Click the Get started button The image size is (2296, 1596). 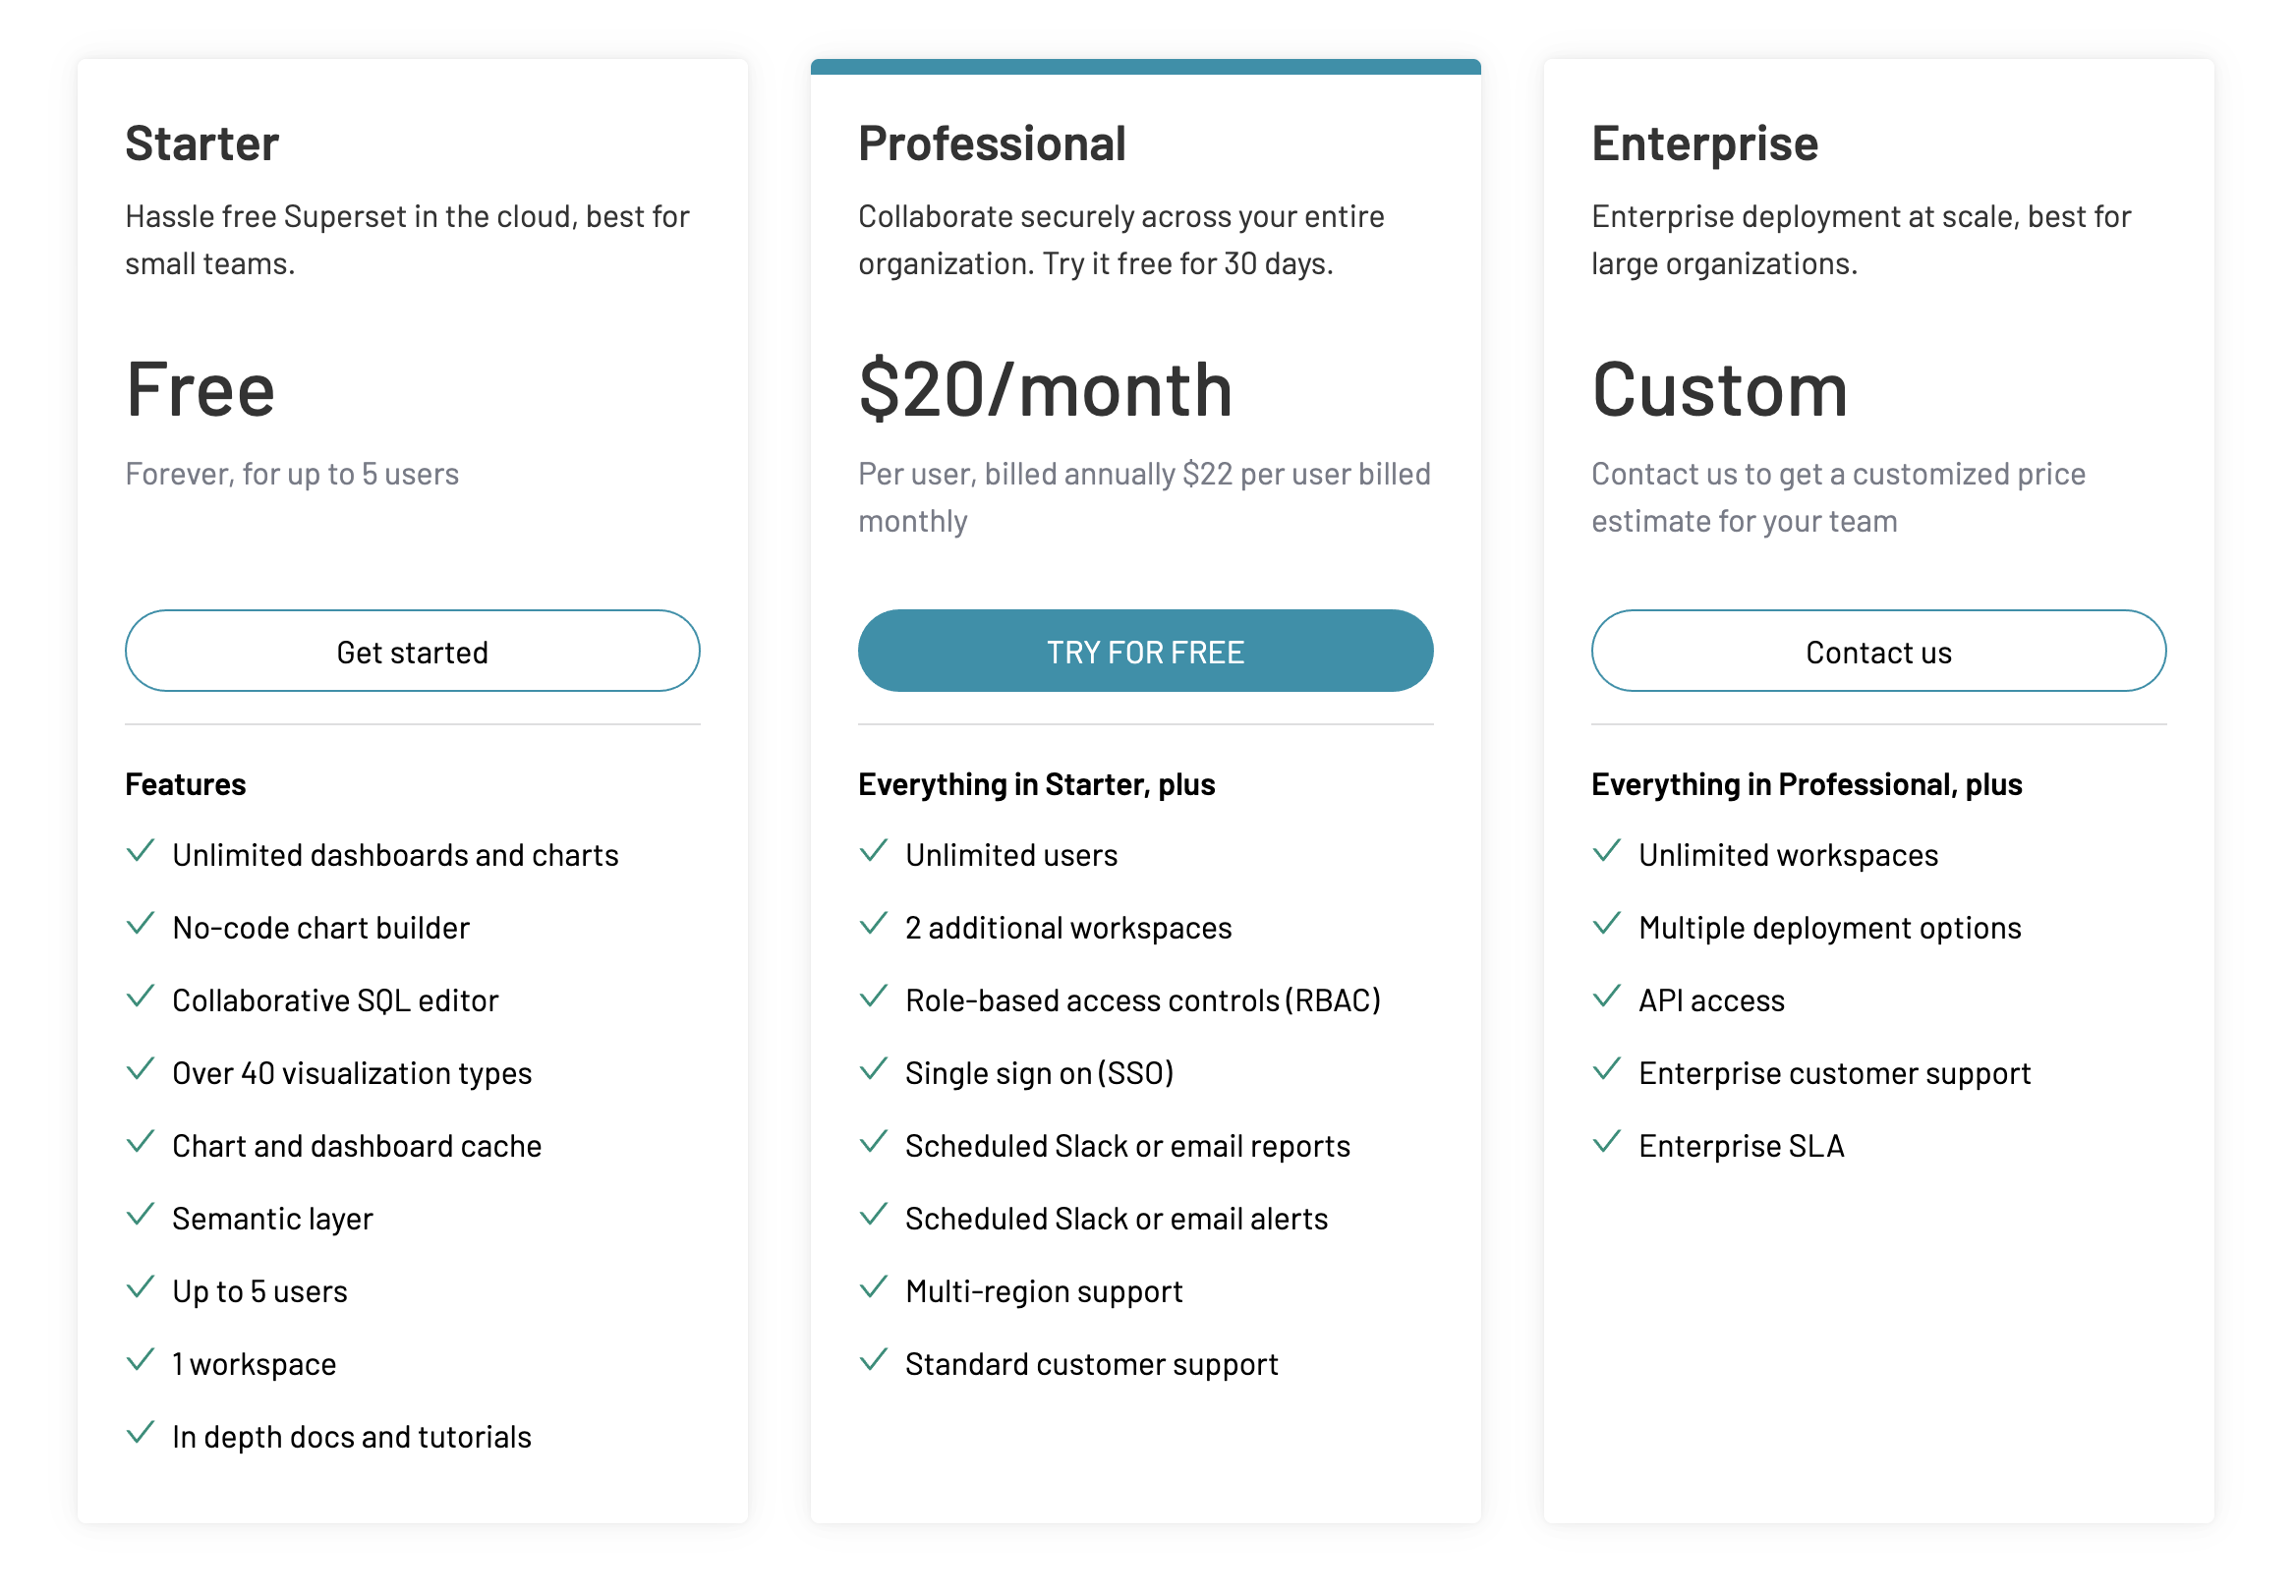[x=412, y=651]
